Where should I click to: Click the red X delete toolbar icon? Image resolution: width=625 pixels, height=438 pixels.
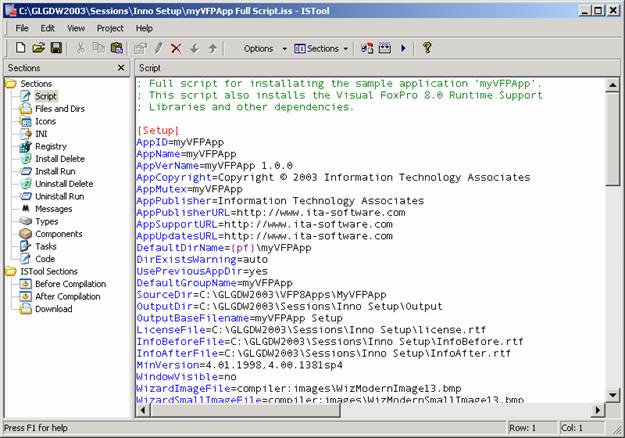pos(176,49)
